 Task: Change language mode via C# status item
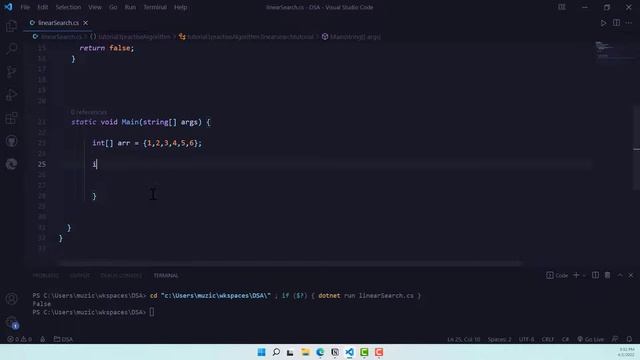(x=565, y=339)
